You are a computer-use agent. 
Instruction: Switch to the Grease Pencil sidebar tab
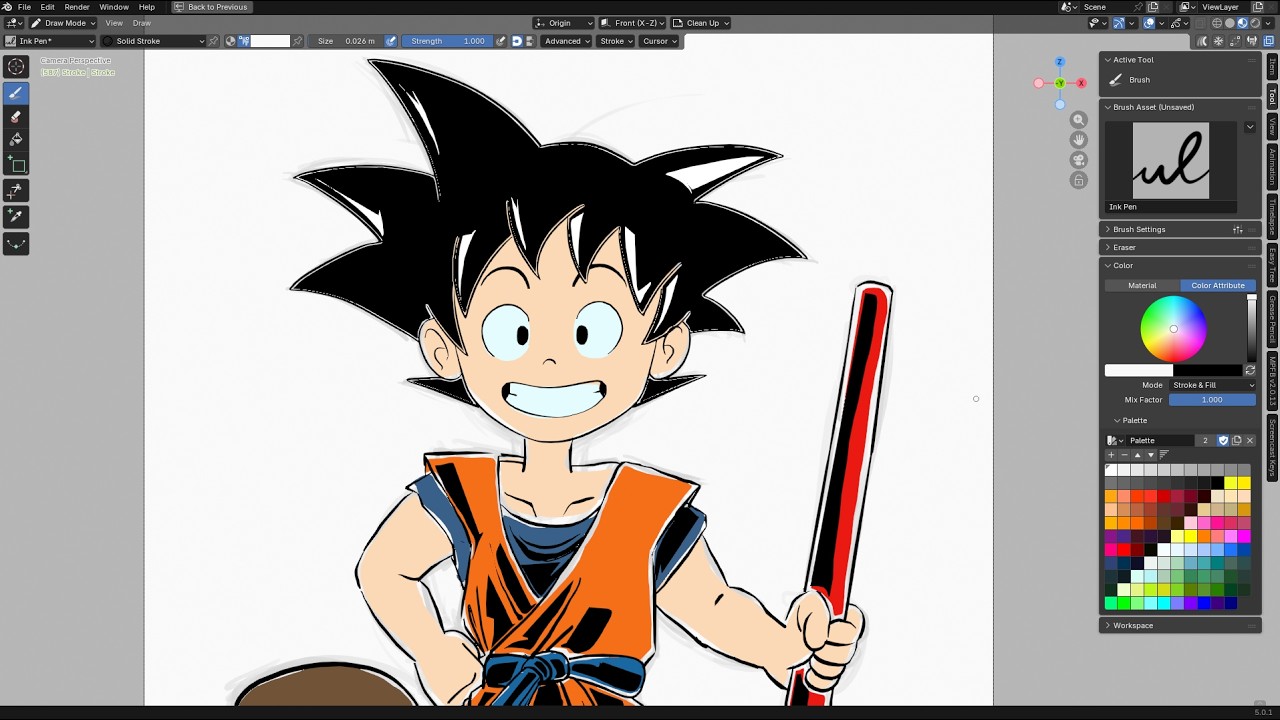1273,319
